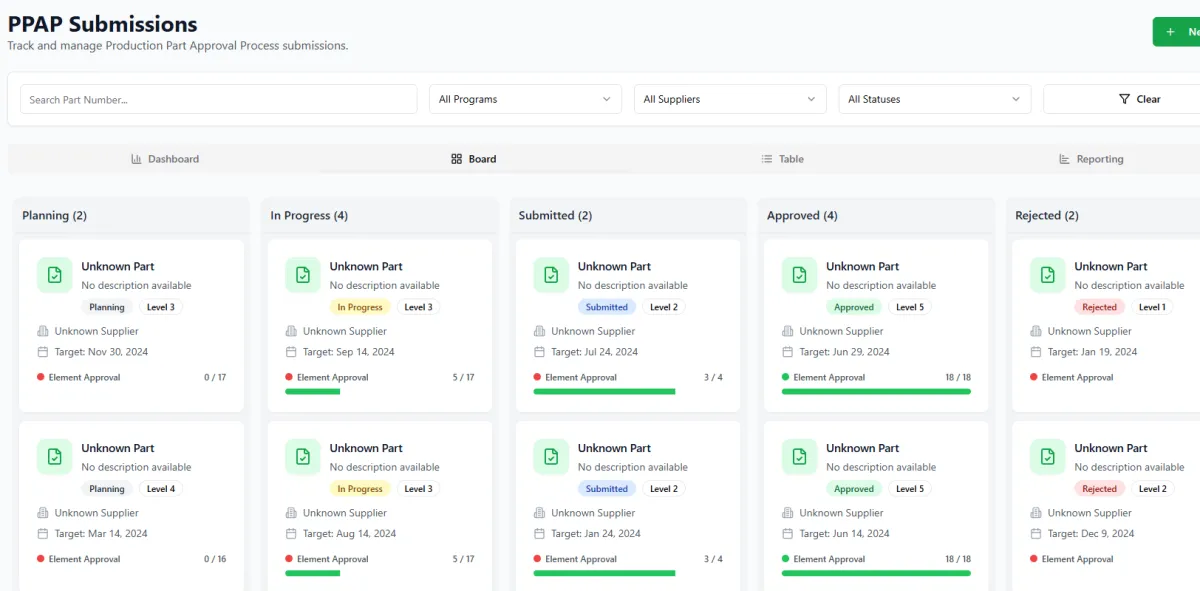Click the document icon on the Nov 30 Planning card

tap(54, 275)
